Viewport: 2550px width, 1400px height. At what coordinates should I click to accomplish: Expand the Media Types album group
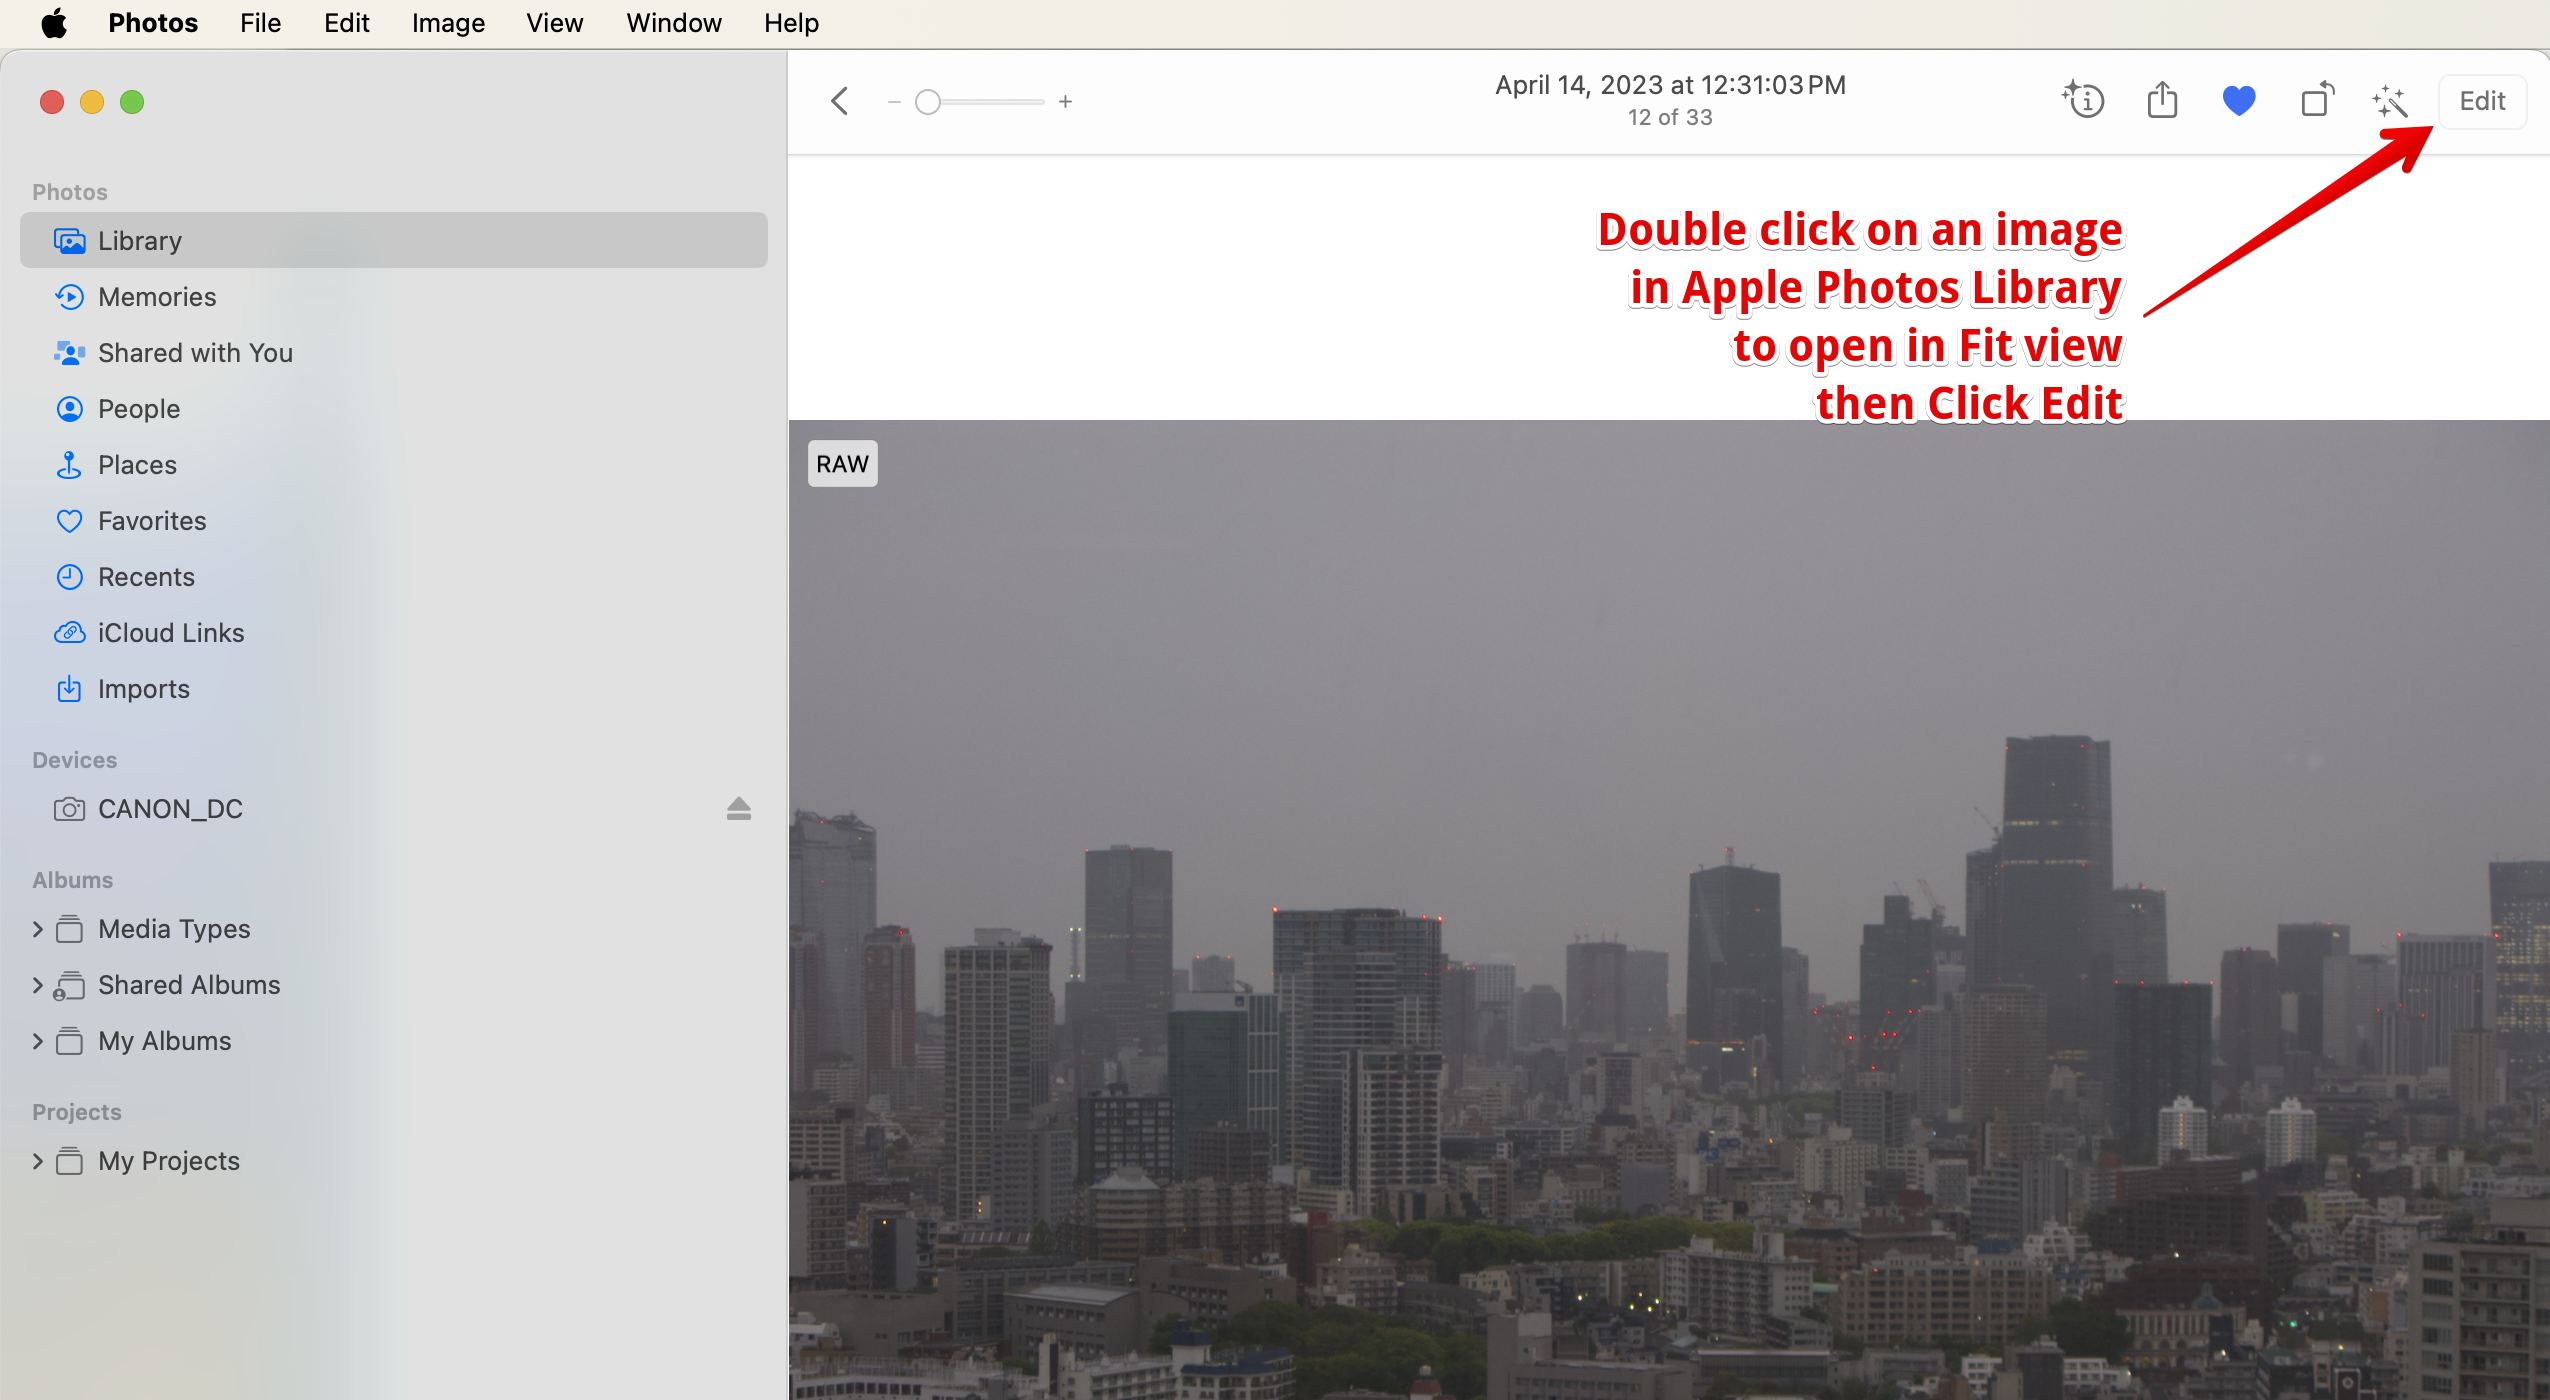point(38,929)
